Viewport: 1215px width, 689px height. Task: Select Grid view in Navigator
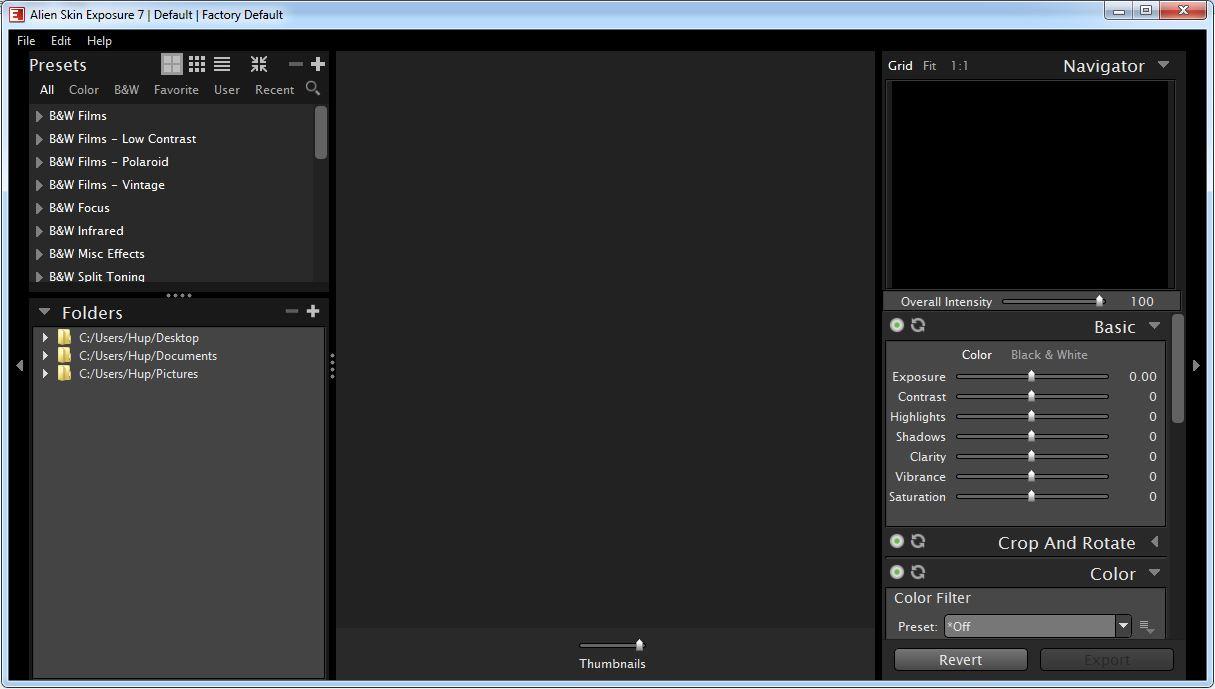click(x=900, y=66)
